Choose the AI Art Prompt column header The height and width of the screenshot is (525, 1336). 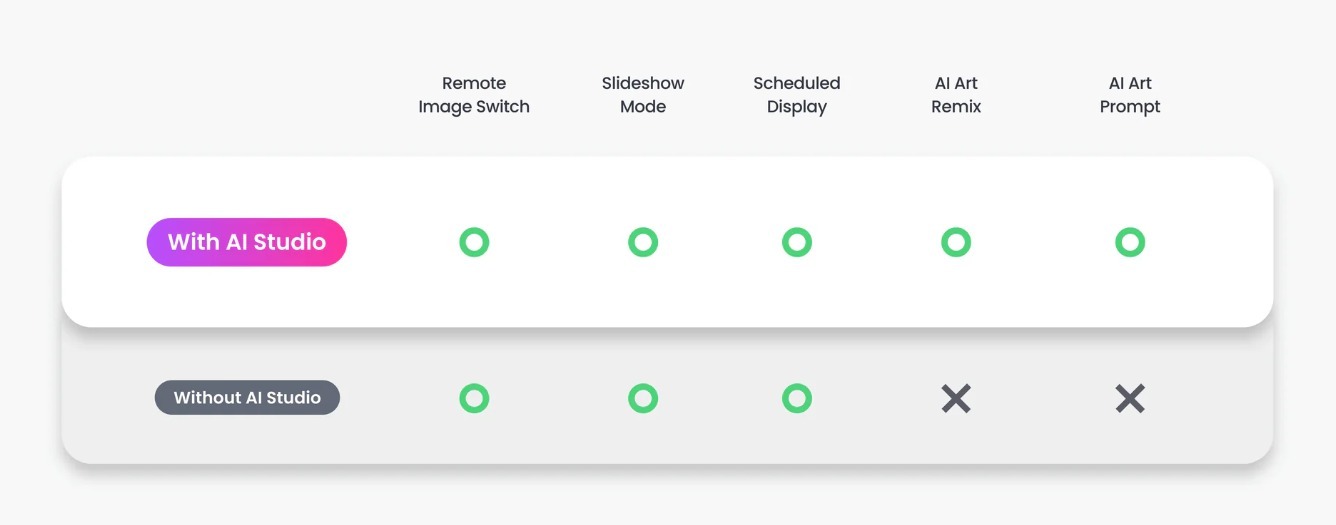pyautogui.click(x=1130, y=95)
